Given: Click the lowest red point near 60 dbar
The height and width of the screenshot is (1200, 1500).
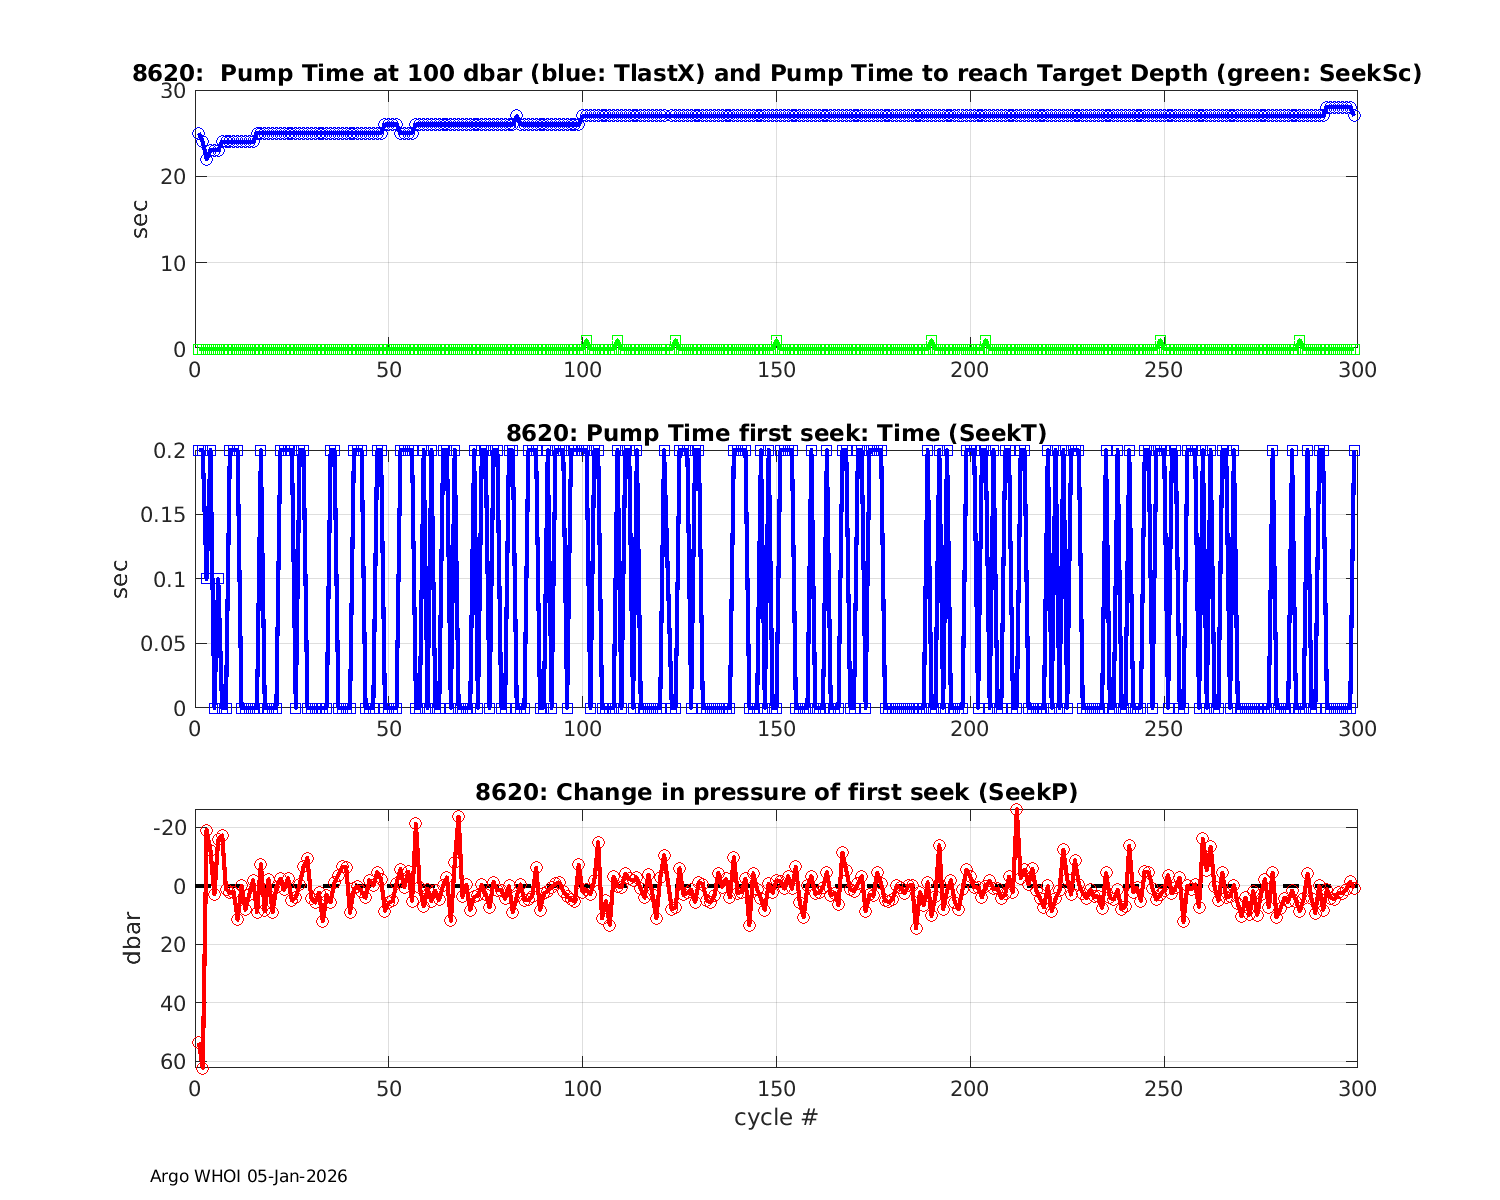Looking at the screenshot, I should (x=202, y=1067).
